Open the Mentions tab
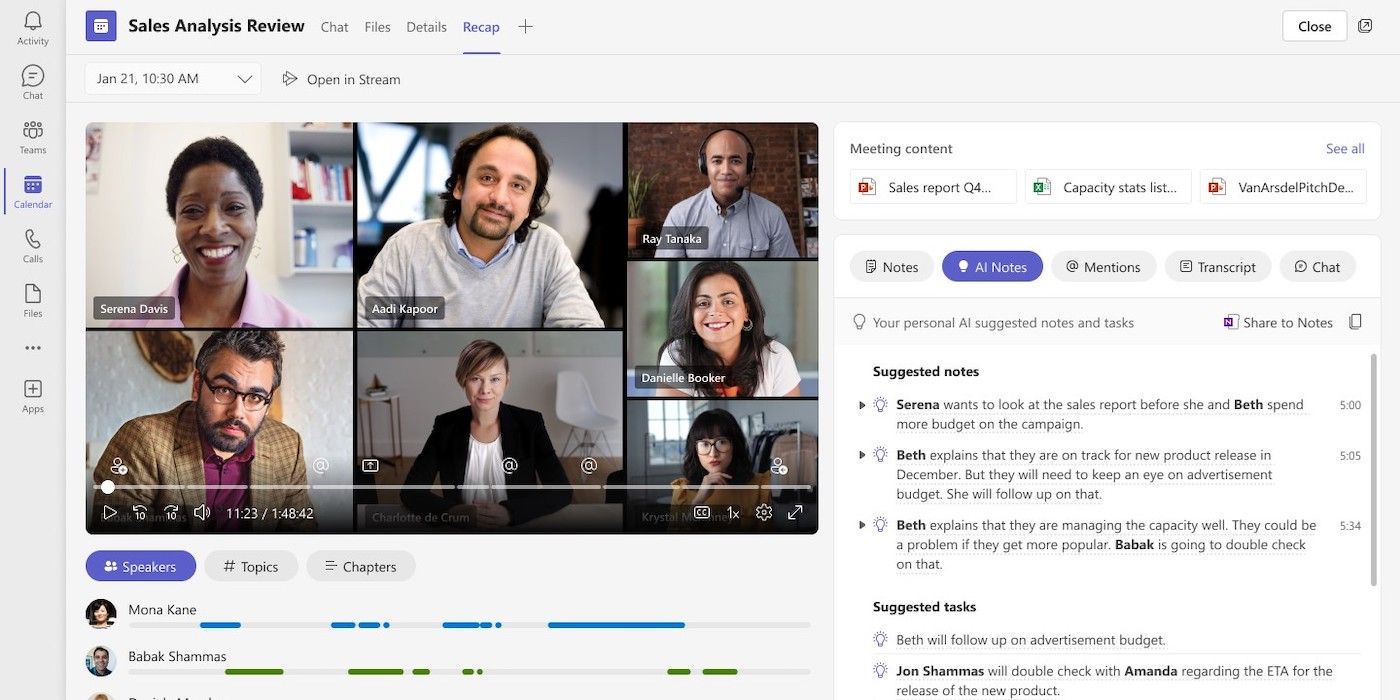 [x=1103, y=266]
